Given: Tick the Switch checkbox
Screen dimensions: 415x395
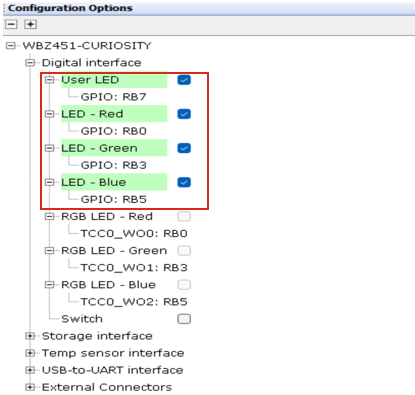Looking at the screenshot, I should coord(184,319).
